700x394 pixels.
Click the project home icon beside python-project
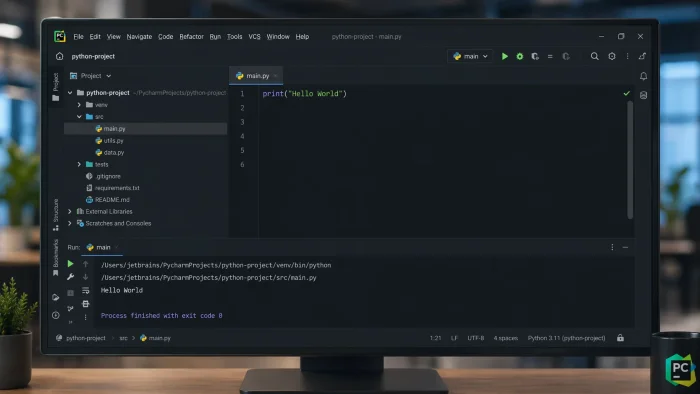pyautogui.click(x=59, y=56)
